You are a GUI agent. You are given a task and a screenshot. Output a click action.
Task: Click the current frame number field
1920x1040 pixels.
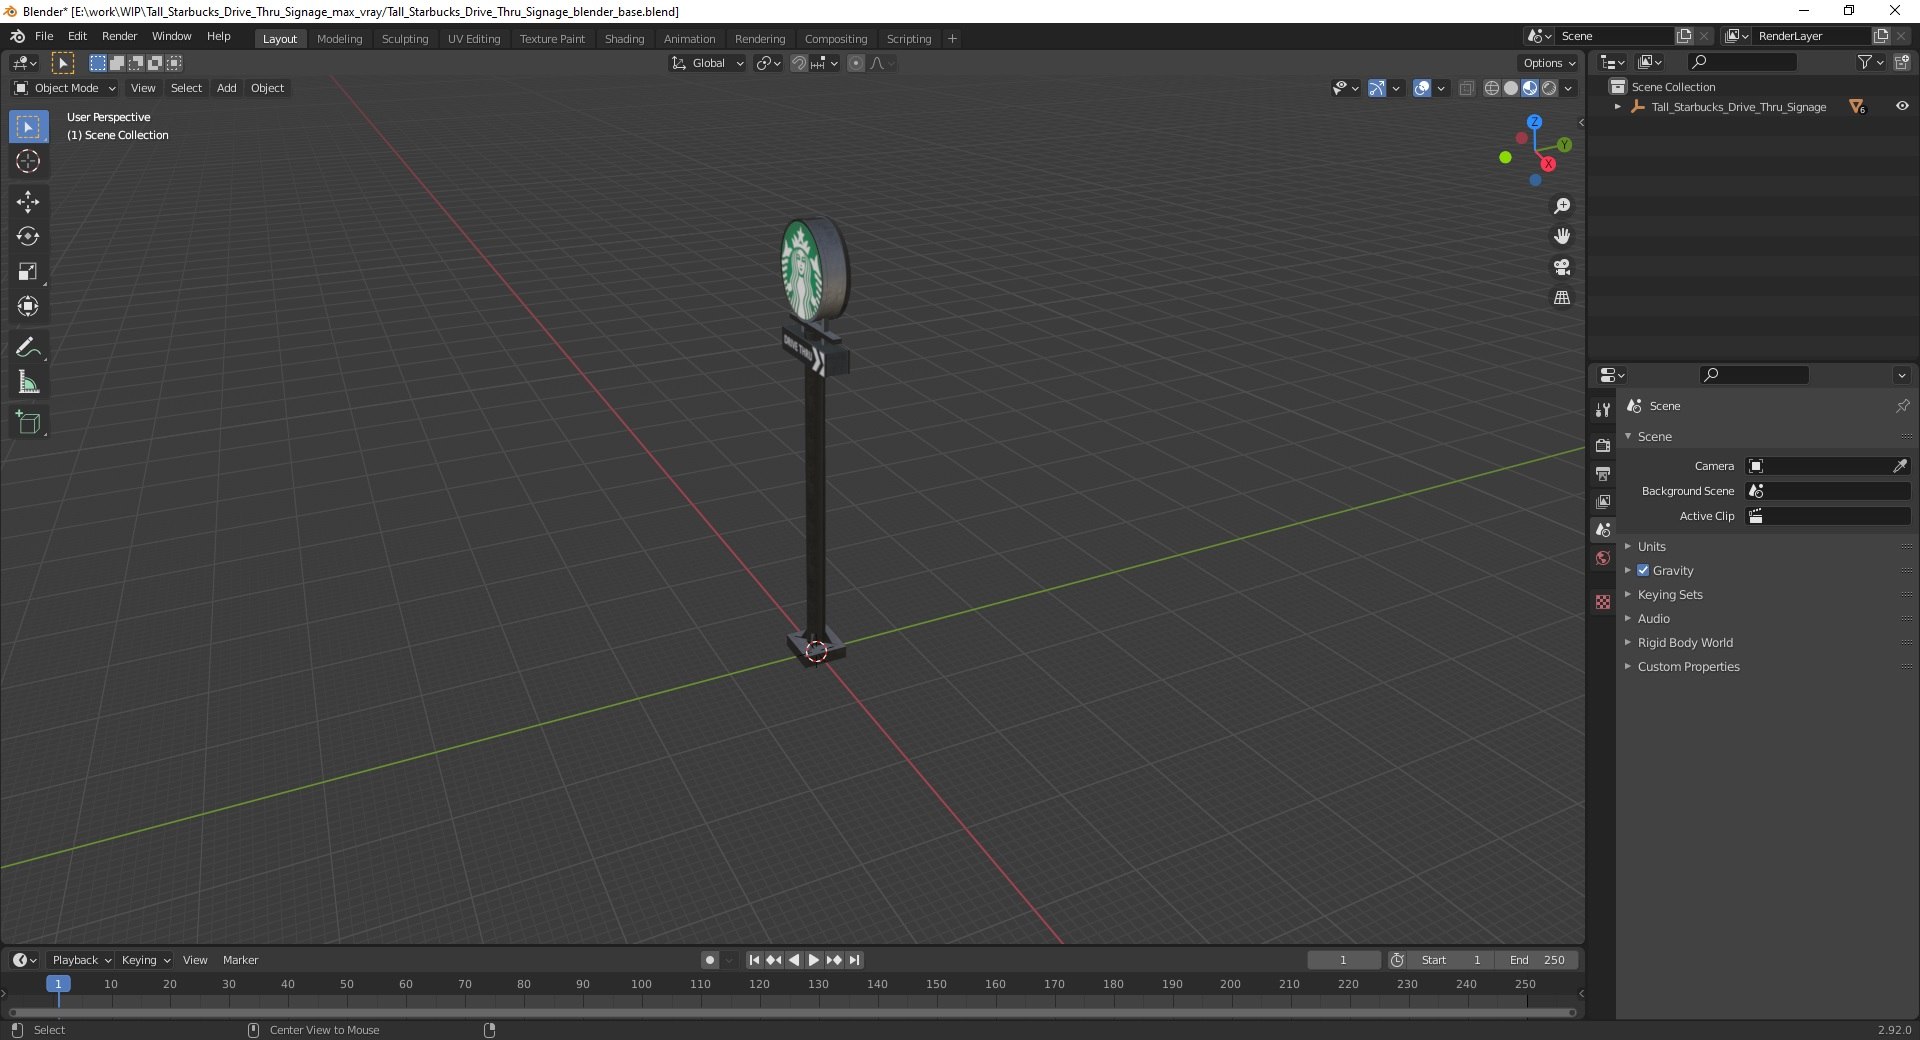tap(1343, 960)
